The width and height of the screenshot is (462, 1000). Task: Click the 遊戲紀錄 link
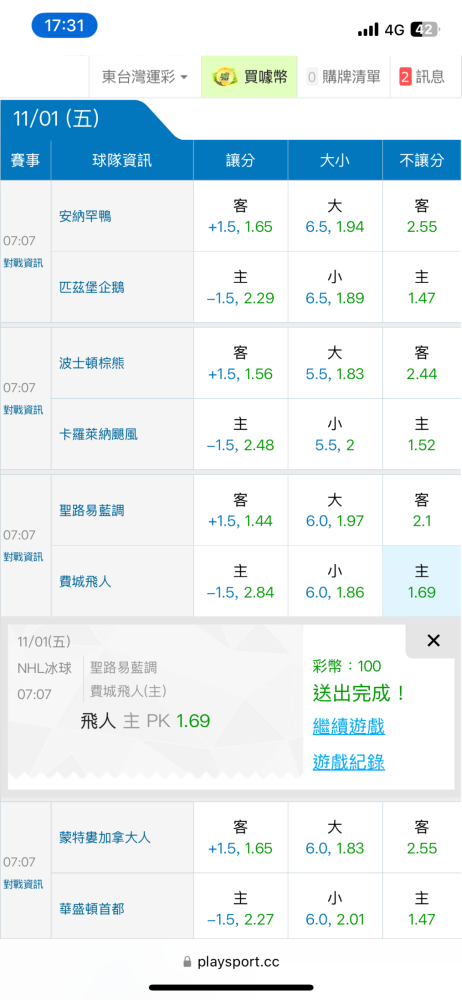point(349,761)
